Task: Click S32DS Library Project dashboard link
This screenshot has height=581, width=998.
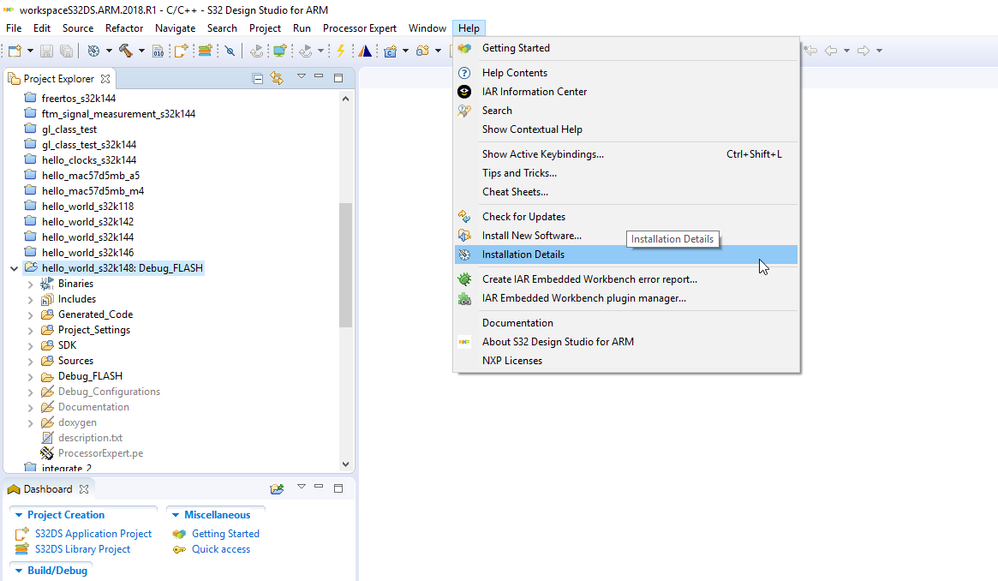Action: [x=83, y=549]
